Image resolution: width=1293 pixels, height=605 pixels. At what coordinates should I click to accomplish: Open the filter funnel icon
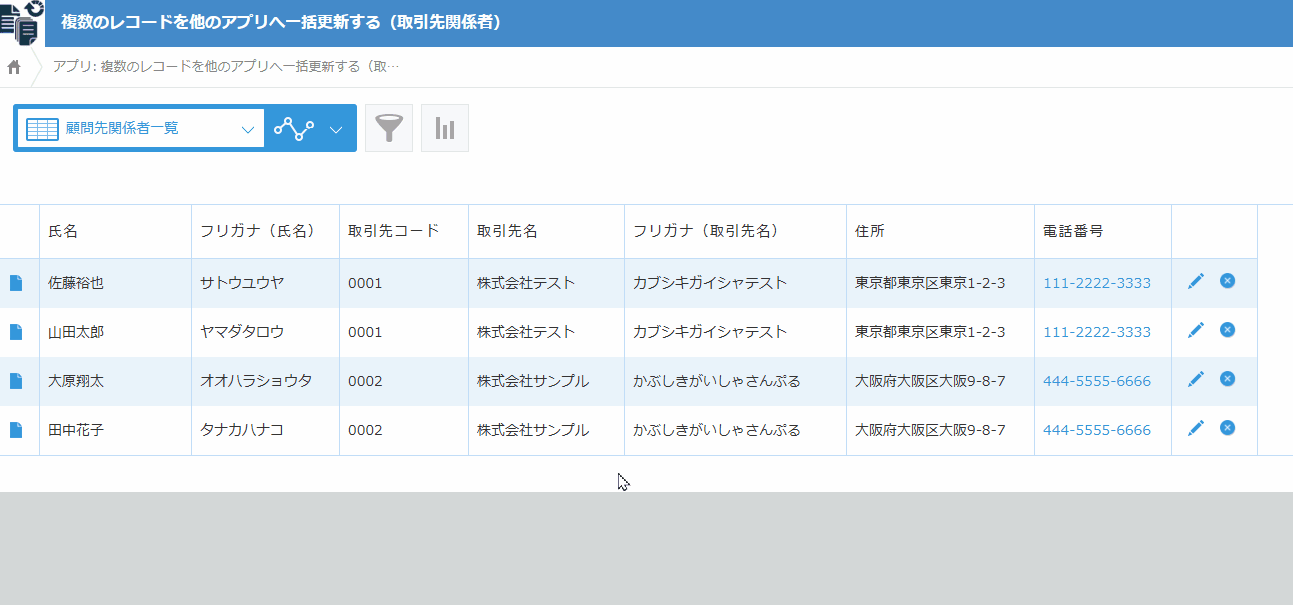[x=389, y=128]
